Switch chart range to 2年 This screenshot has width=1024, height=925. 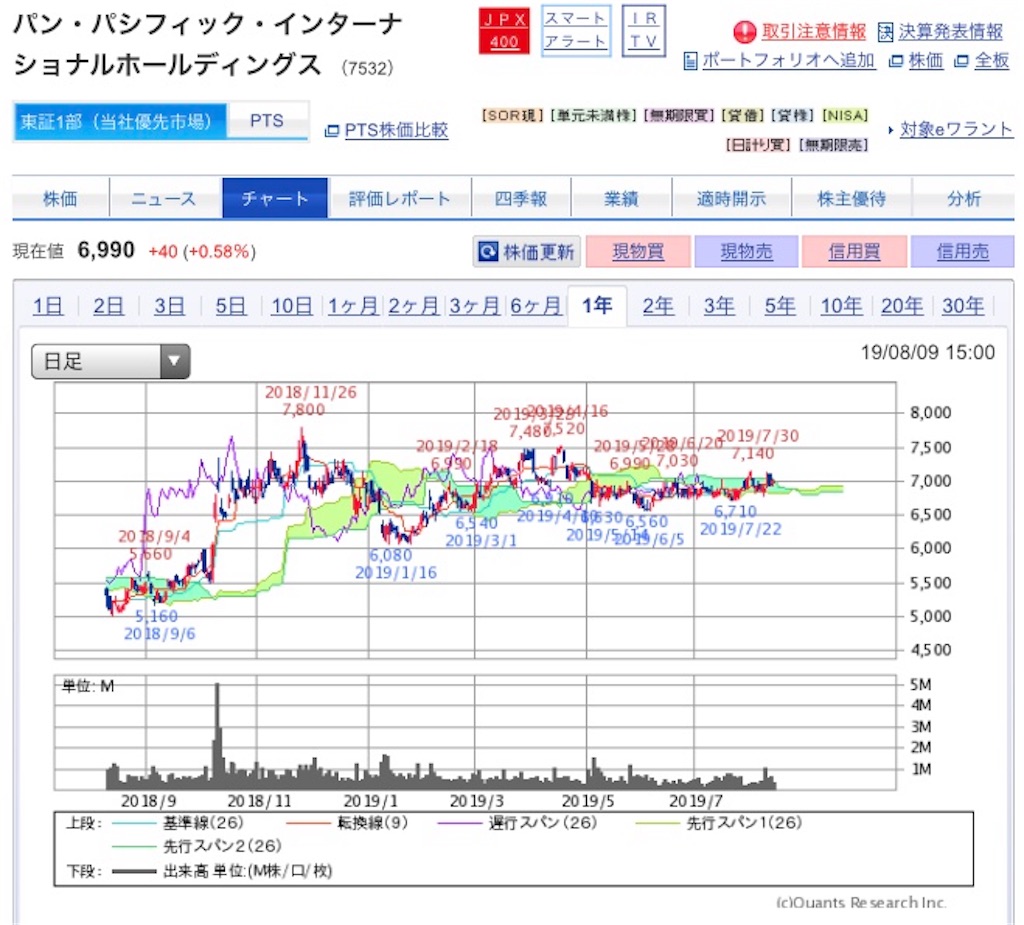[x=658, y=306]
